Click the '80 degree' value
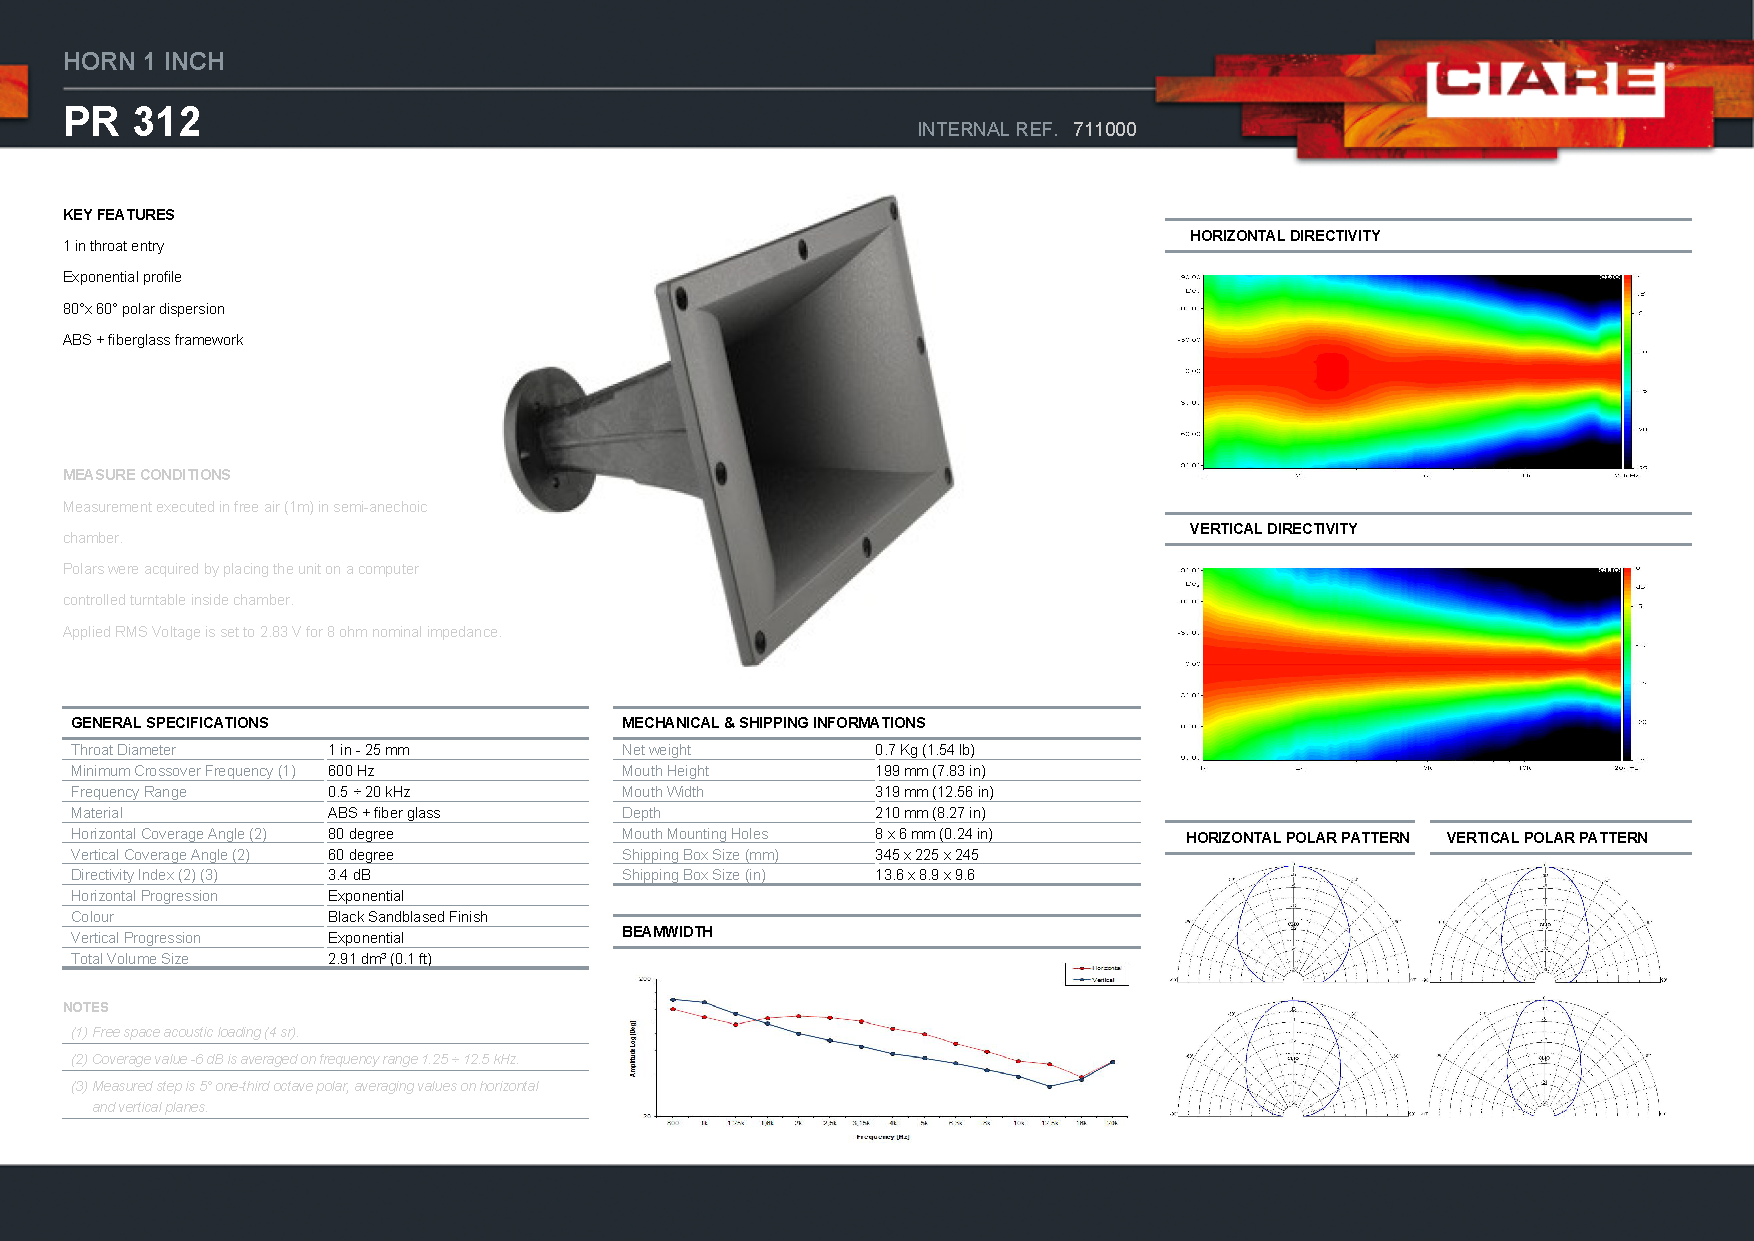Viewport: 1754px width, 1241px height. [x=361, y=834]
